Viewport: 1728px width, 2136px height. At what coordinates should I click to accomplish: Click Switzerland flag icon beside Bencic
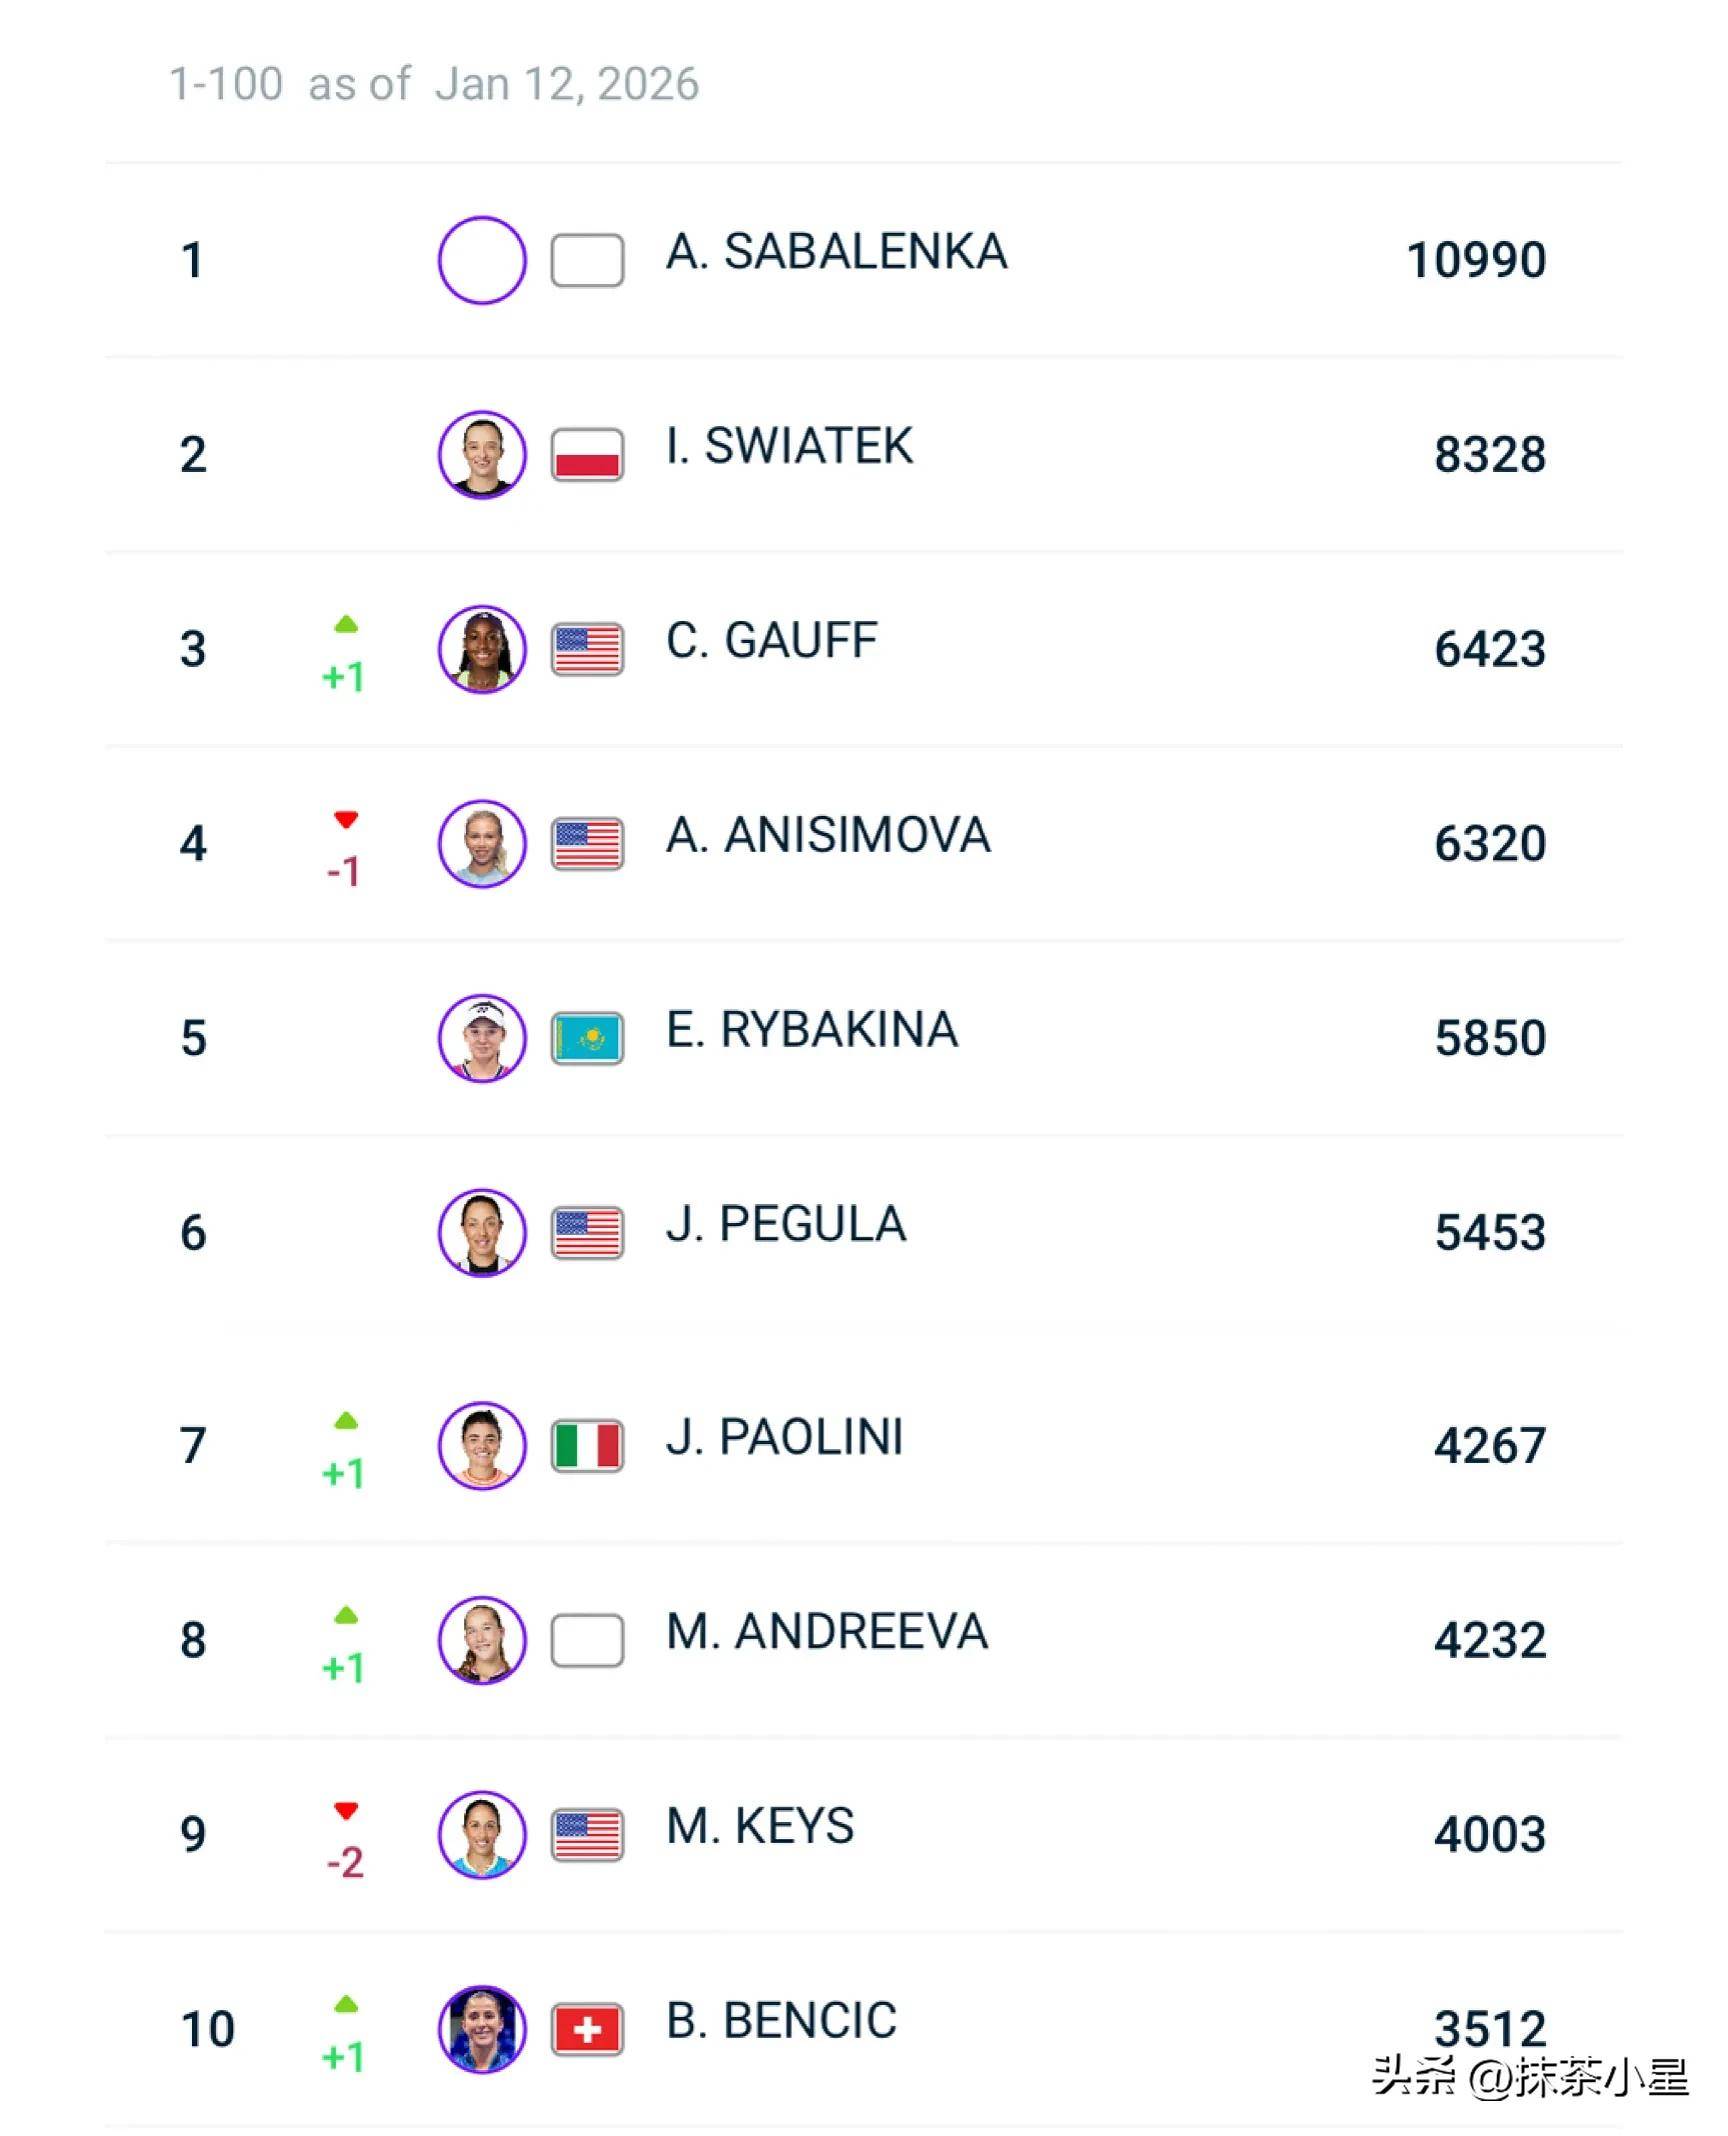click(x=587, y=2029)
